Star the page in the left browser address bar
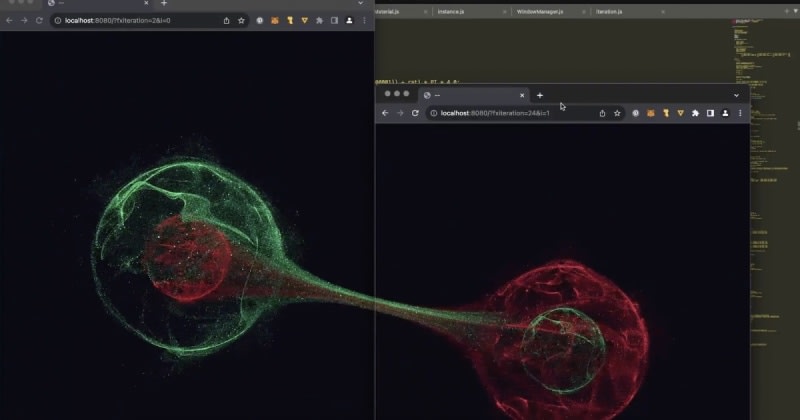 (241, 20)
